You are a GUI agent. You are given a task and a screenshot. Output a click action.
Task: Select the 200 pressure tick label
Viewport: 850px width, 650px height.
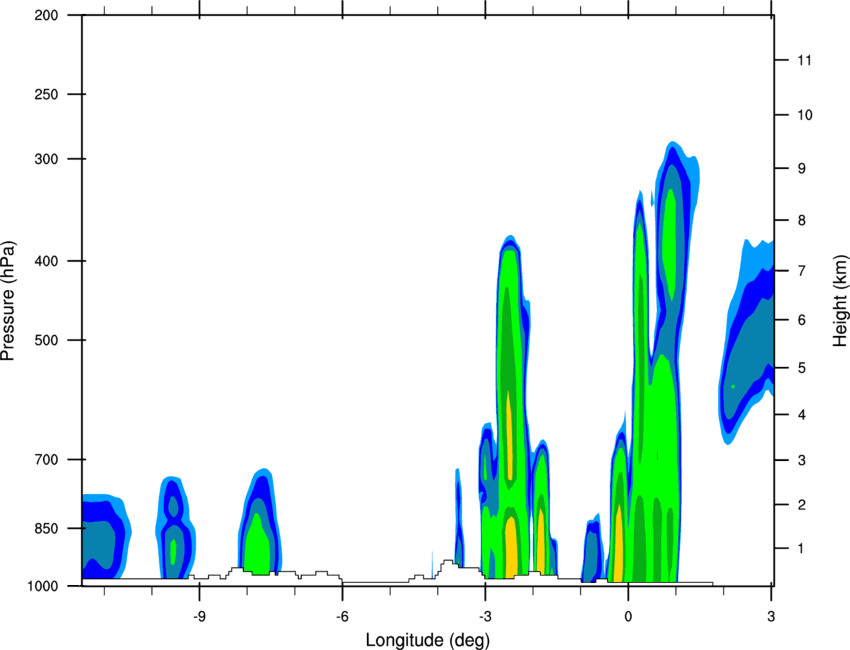coord(46,15)
